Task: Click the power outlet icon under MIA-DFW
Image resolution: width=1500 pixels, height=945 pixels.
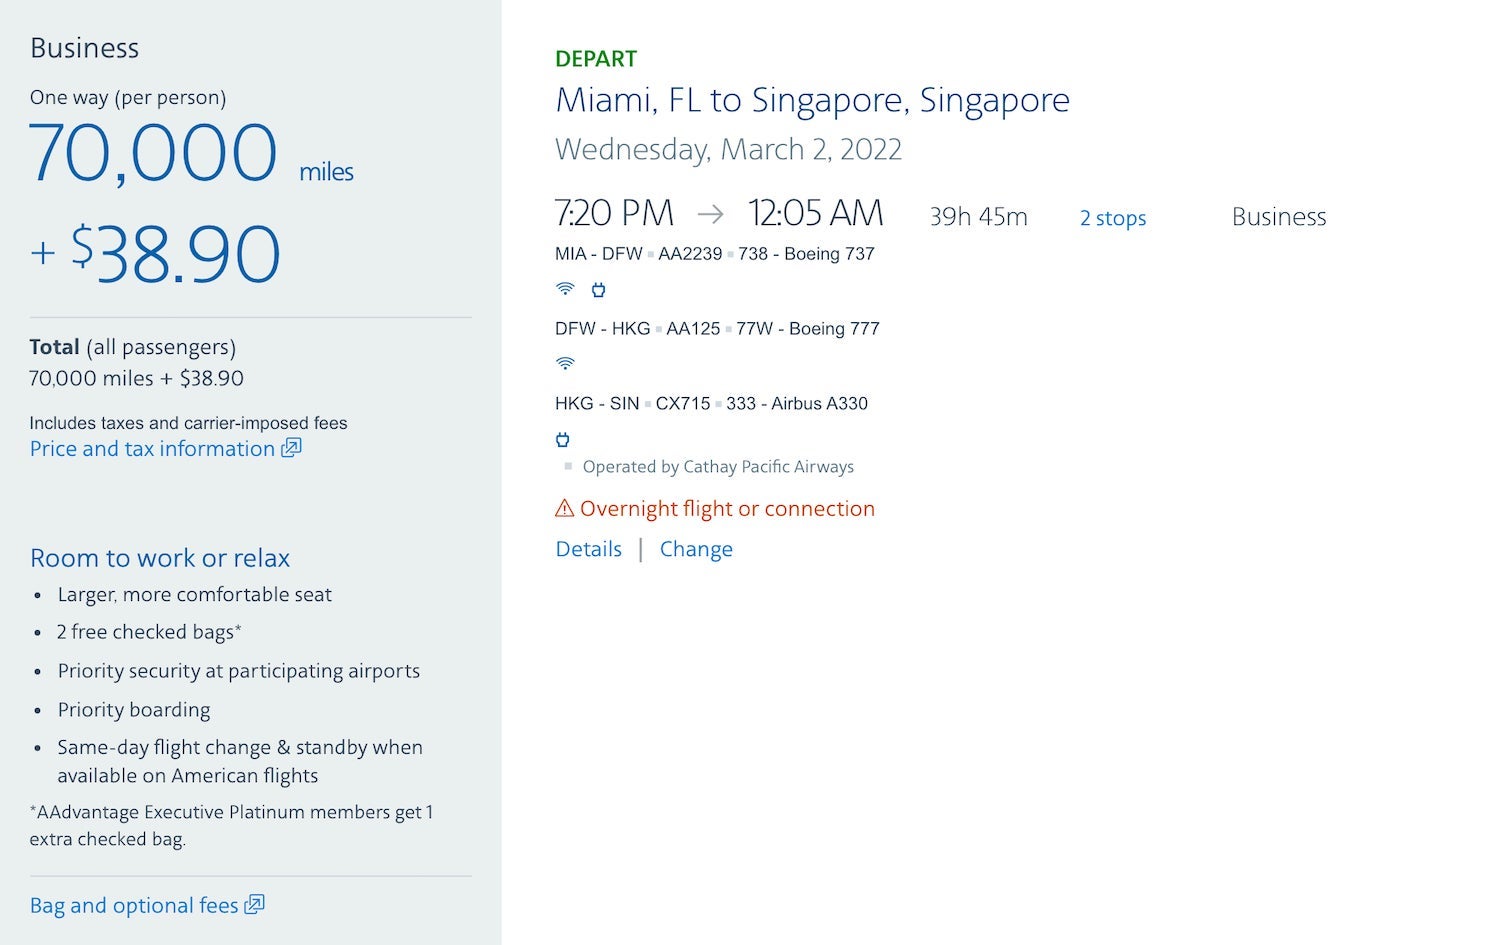Action: point(598,289)
